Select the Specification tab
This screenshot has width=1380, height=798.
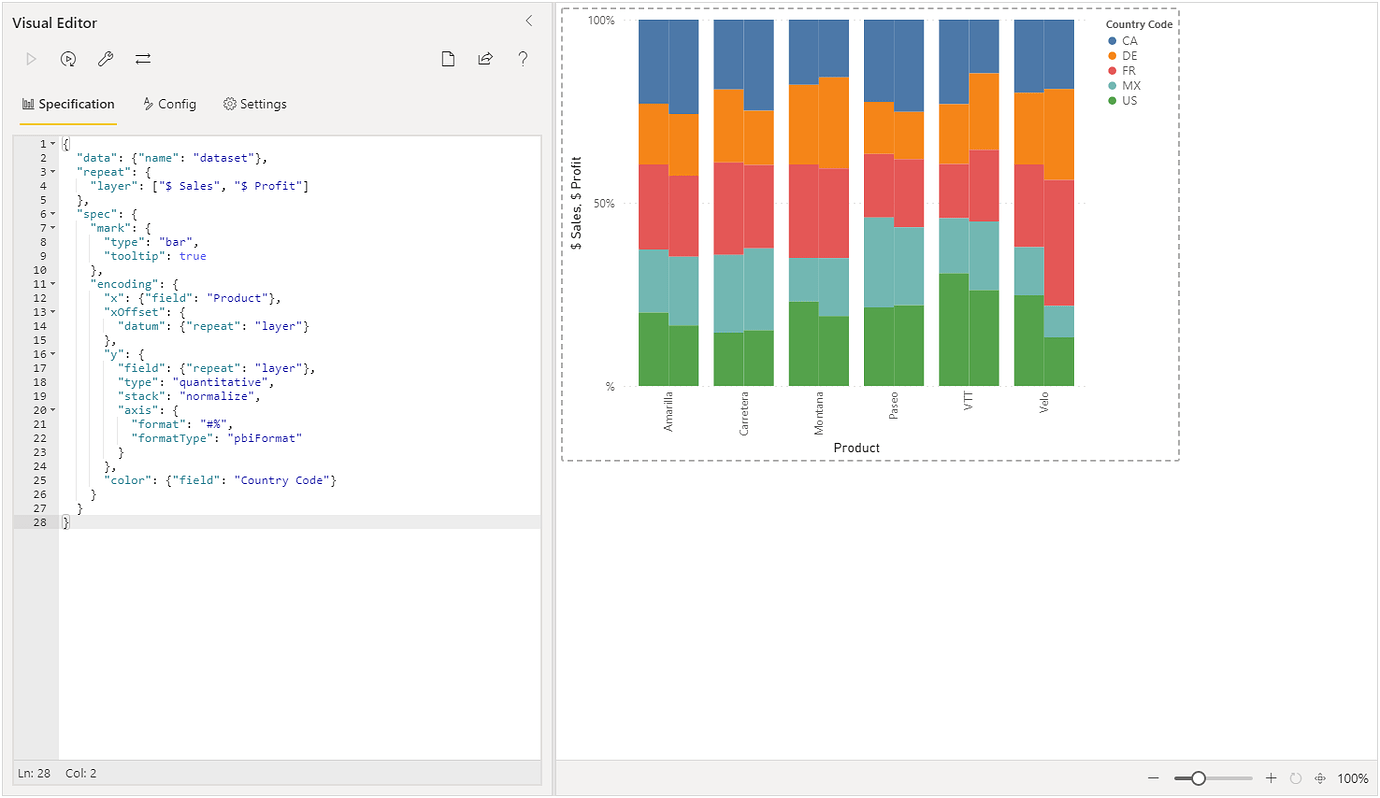click(x=68, y=103)
